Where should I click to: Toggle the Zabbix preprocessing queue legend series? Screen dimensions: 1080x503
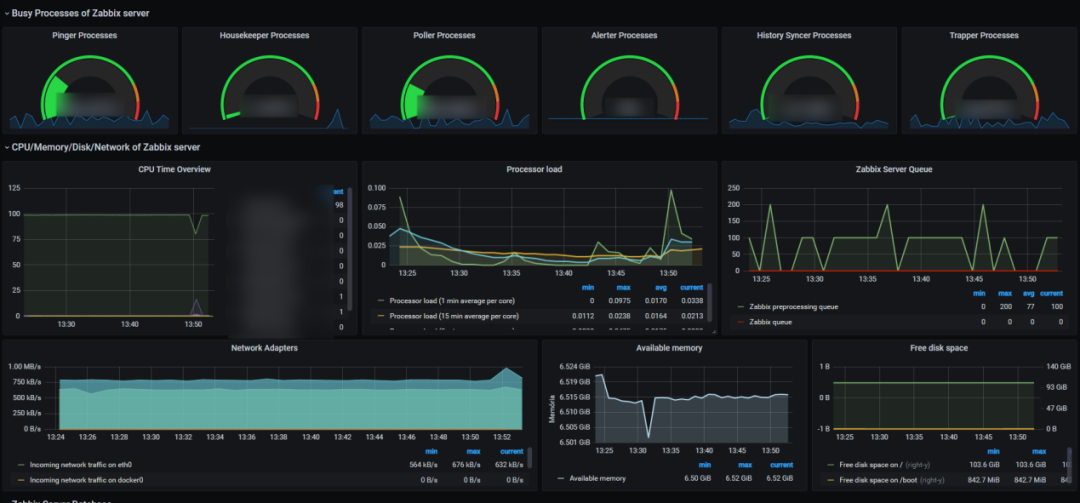(x=801, y=308)
